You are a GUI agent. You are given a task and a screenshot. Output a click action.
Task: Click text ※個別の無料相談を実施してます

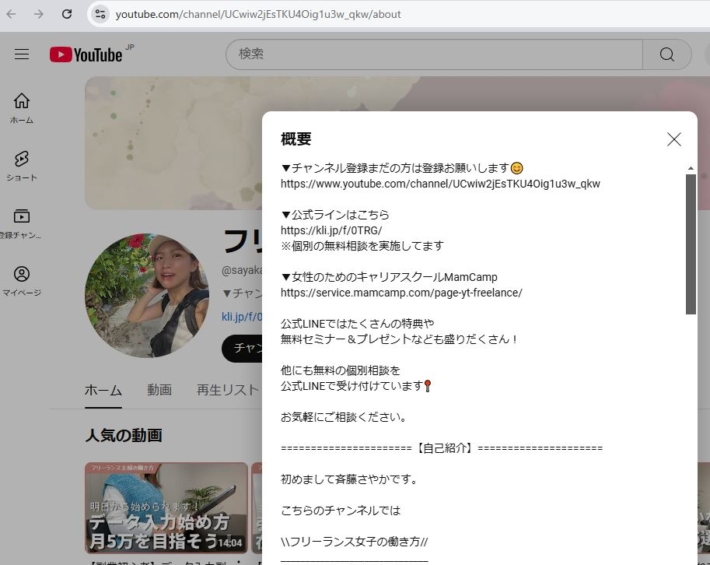[x=362, y=246]
